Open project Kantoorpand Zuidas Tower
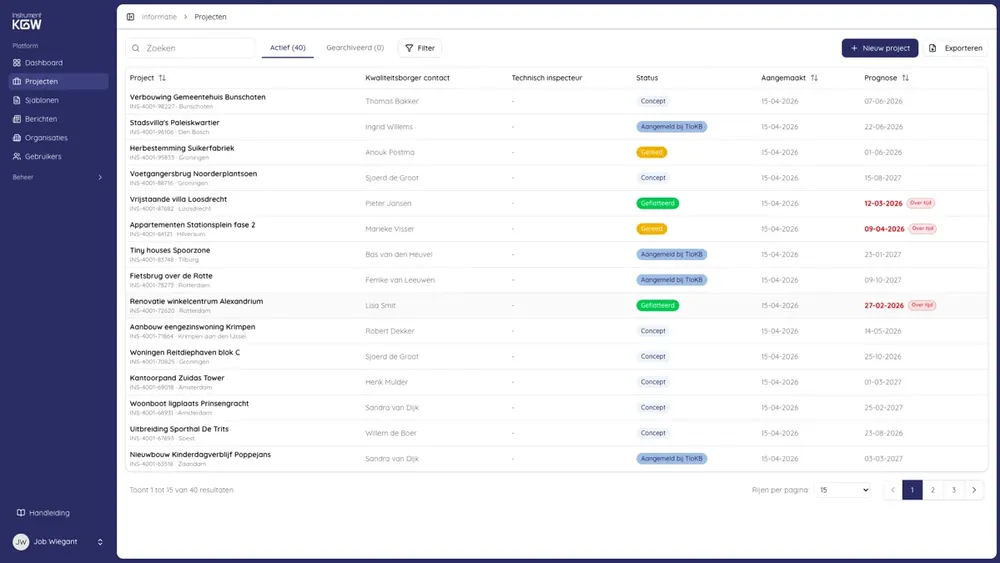Screen dimensions: 1000x563 (x=177, y=377)
